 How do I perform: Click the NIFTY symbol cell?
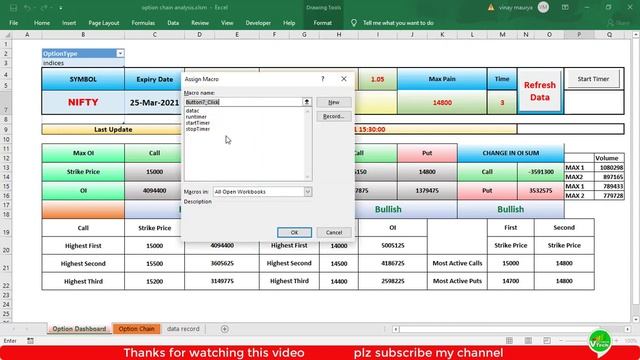[x=83, y=102]
